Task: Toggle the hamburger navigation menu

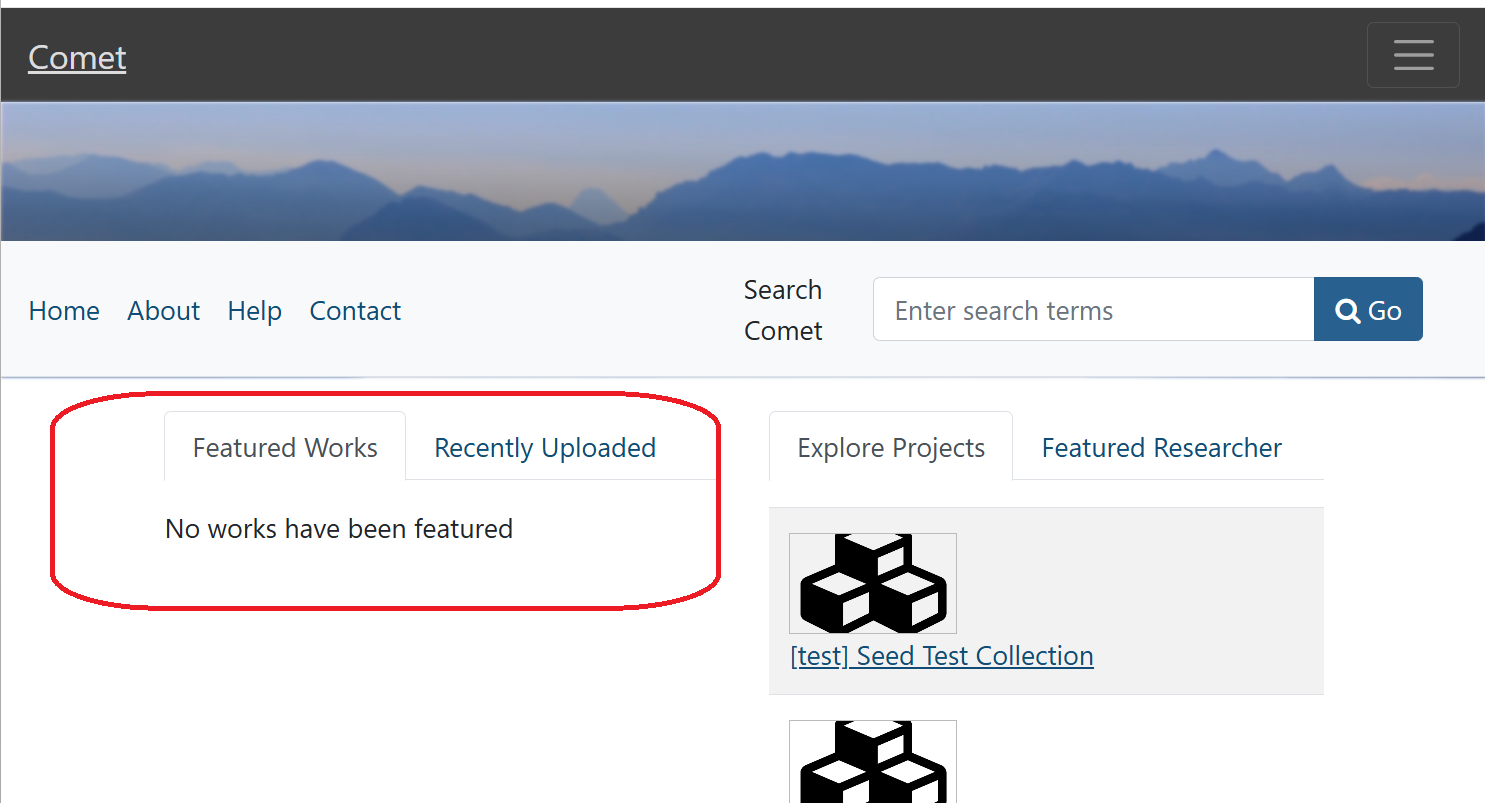Action: (1413, 55)
